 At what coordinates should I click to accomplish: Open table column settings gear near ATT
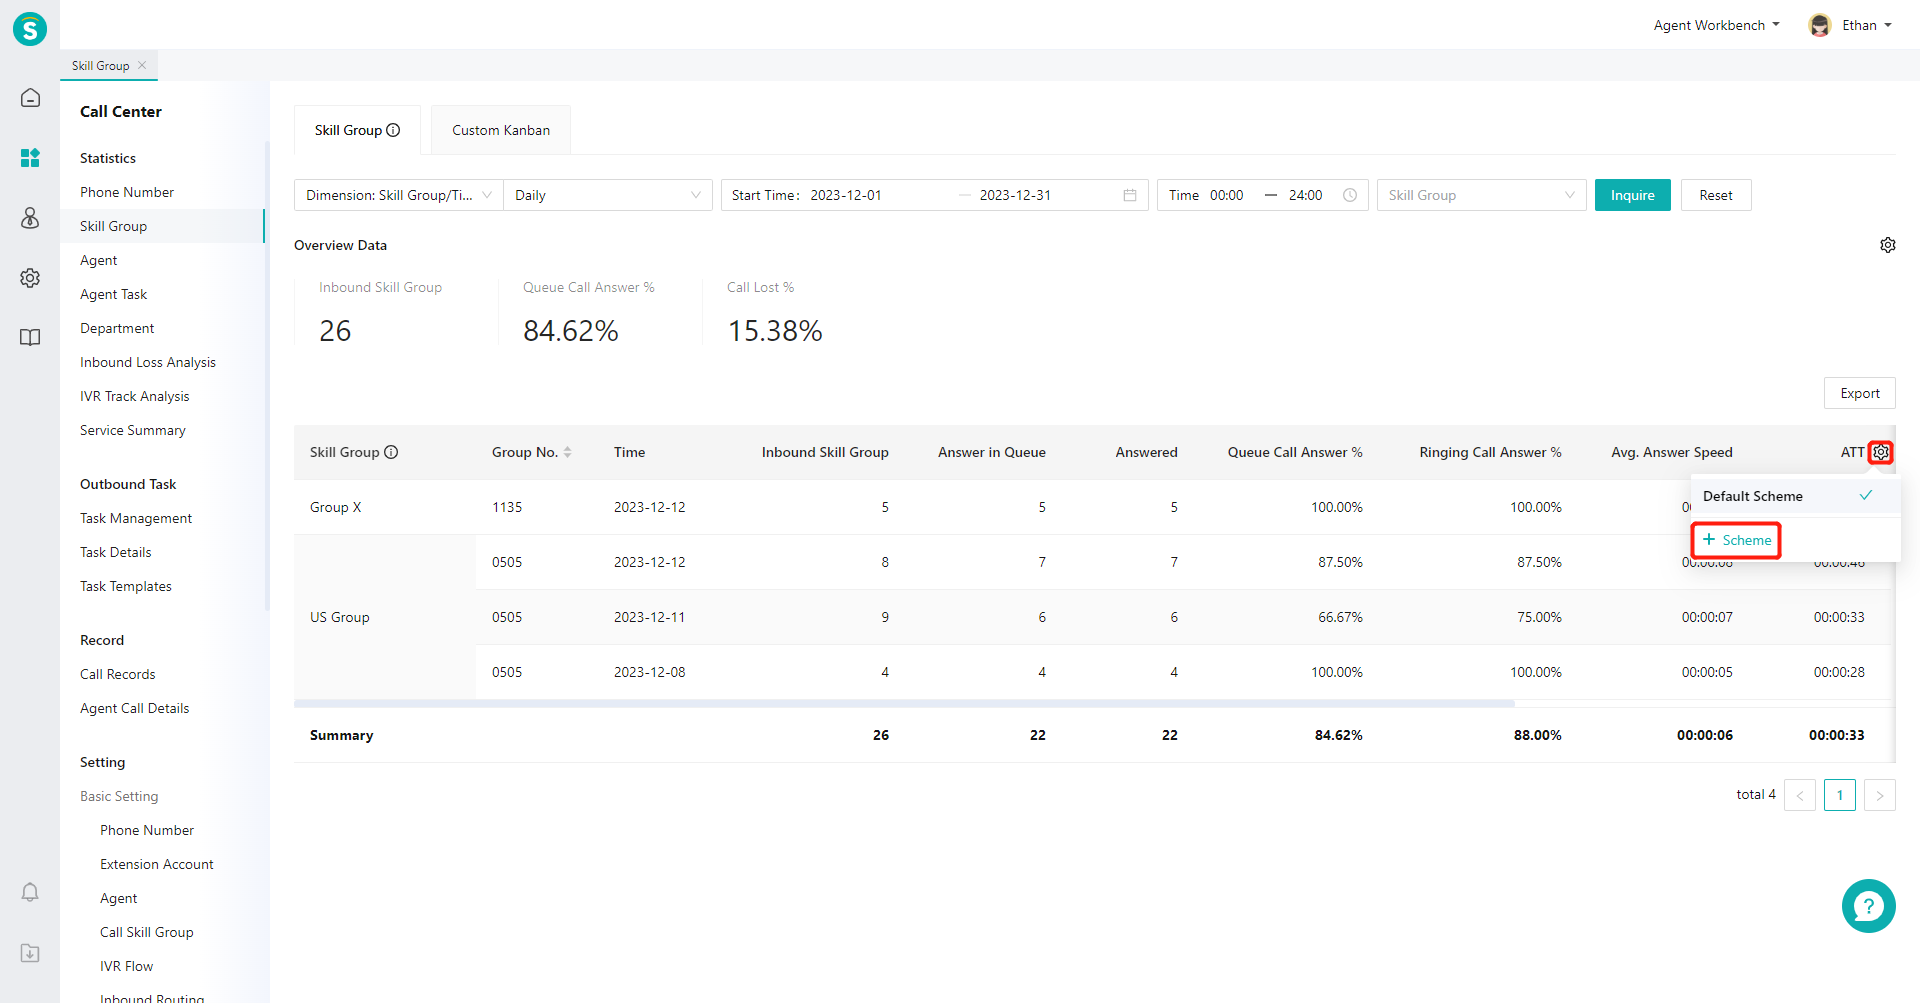tap(1881, 452)
